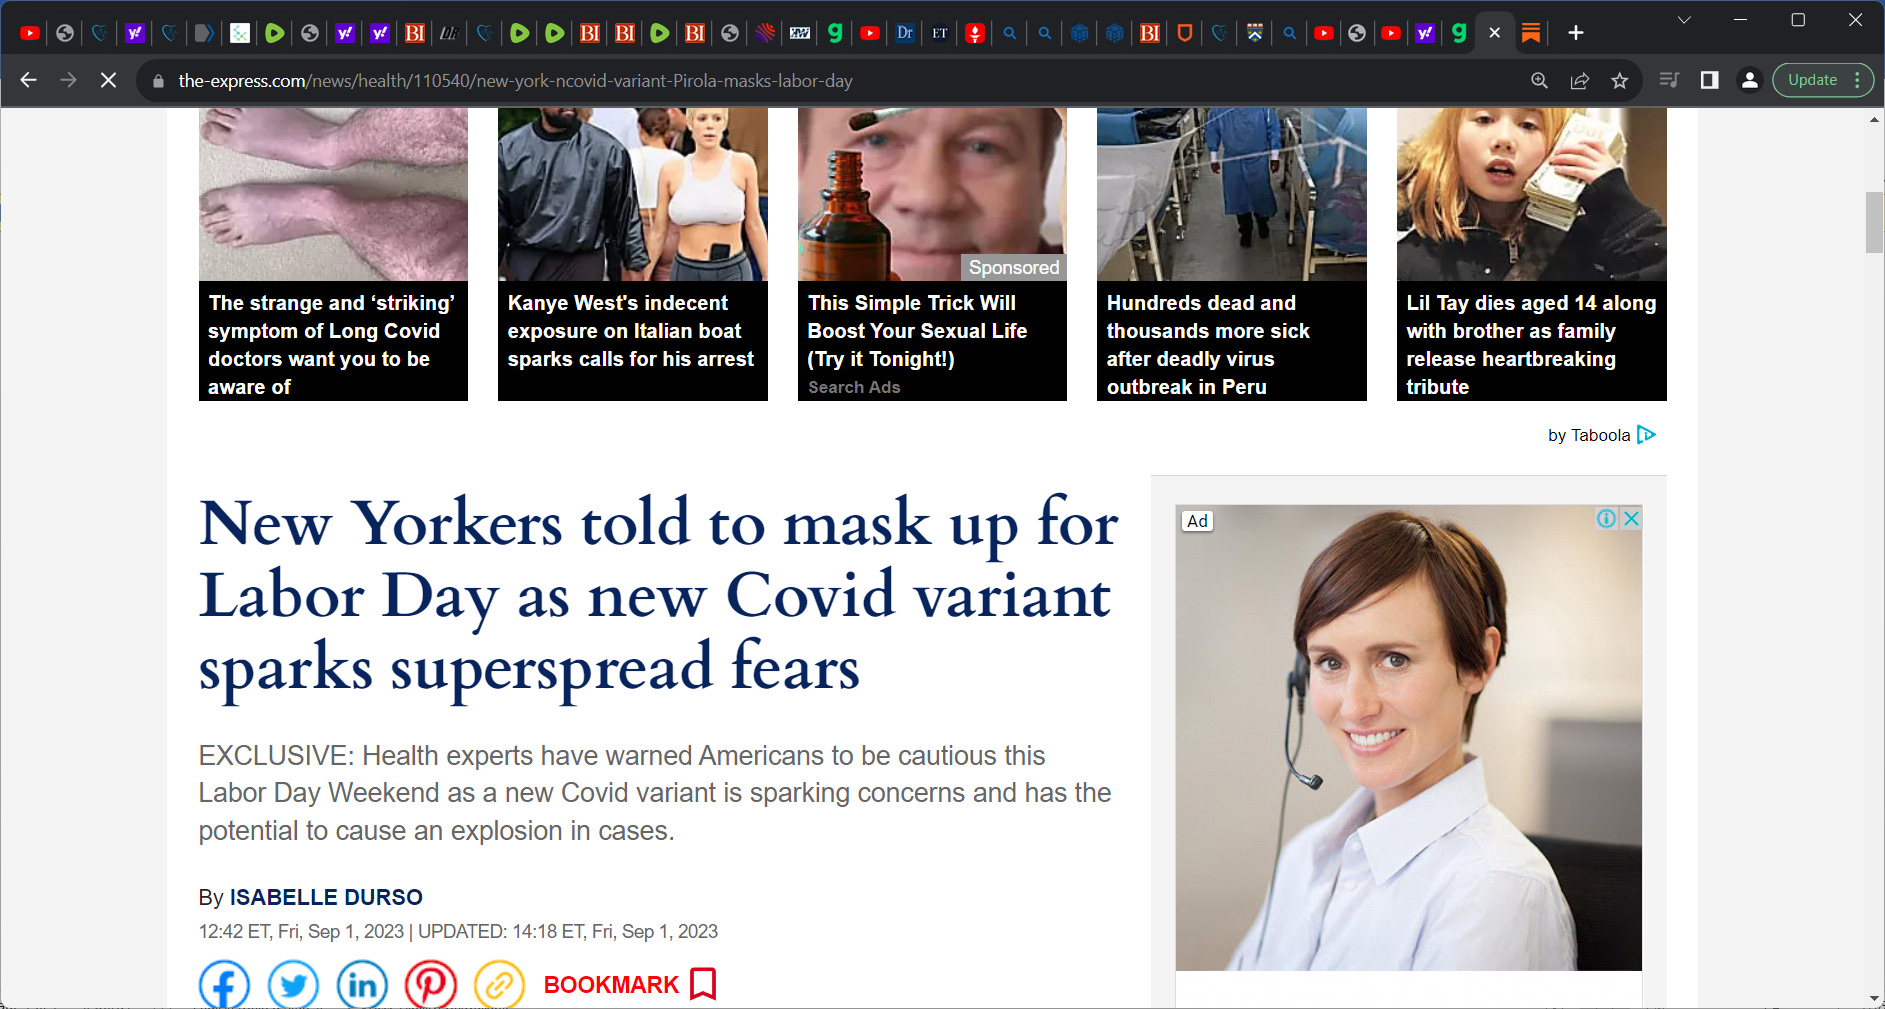Screen dimensions: 1885x1009
Task: Toggle the browser side panel
Action: [x=1709, y=80]
